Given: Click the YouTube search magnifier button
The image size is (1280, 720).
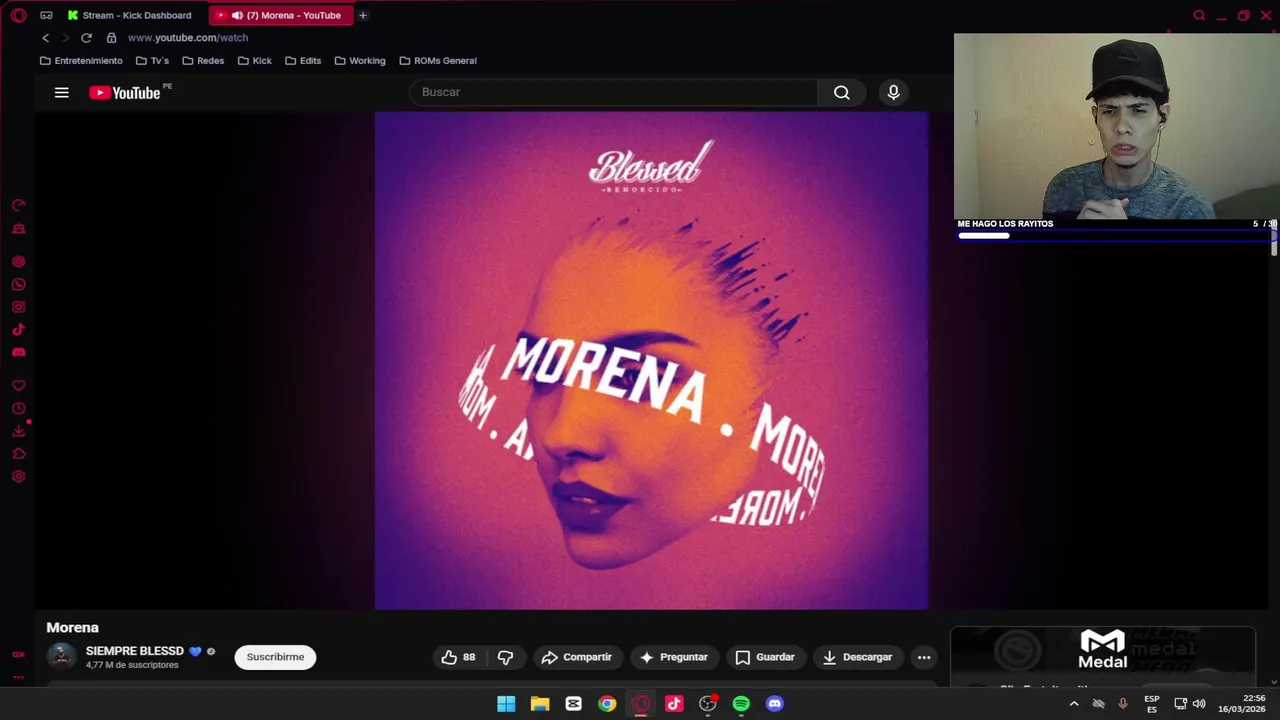Looking at the screenshot, I should [x=842, y=92].
